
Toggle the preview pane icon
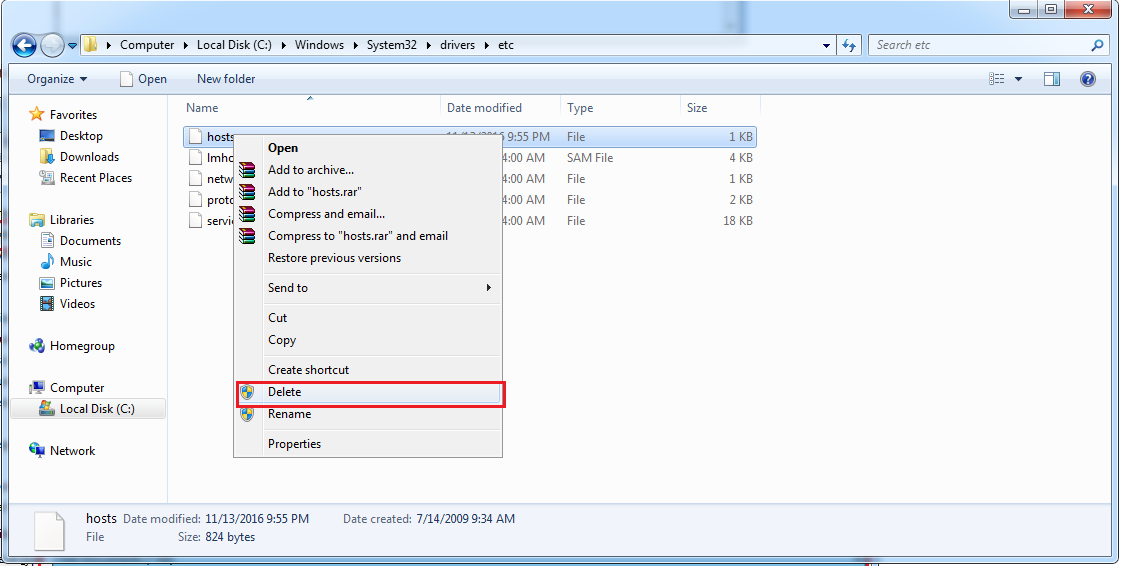point(1051,79)
